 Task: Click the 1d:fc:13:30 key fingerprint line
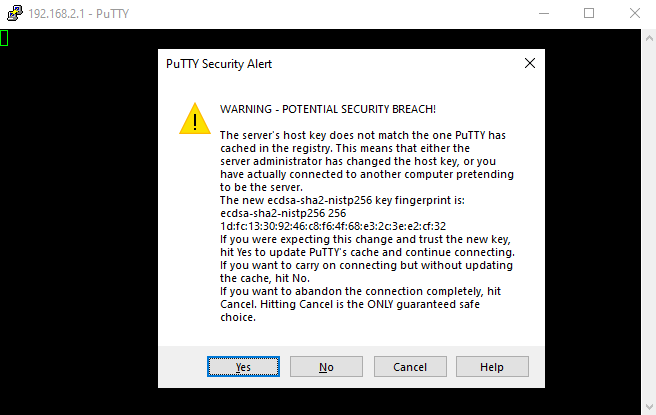[332, 226]
